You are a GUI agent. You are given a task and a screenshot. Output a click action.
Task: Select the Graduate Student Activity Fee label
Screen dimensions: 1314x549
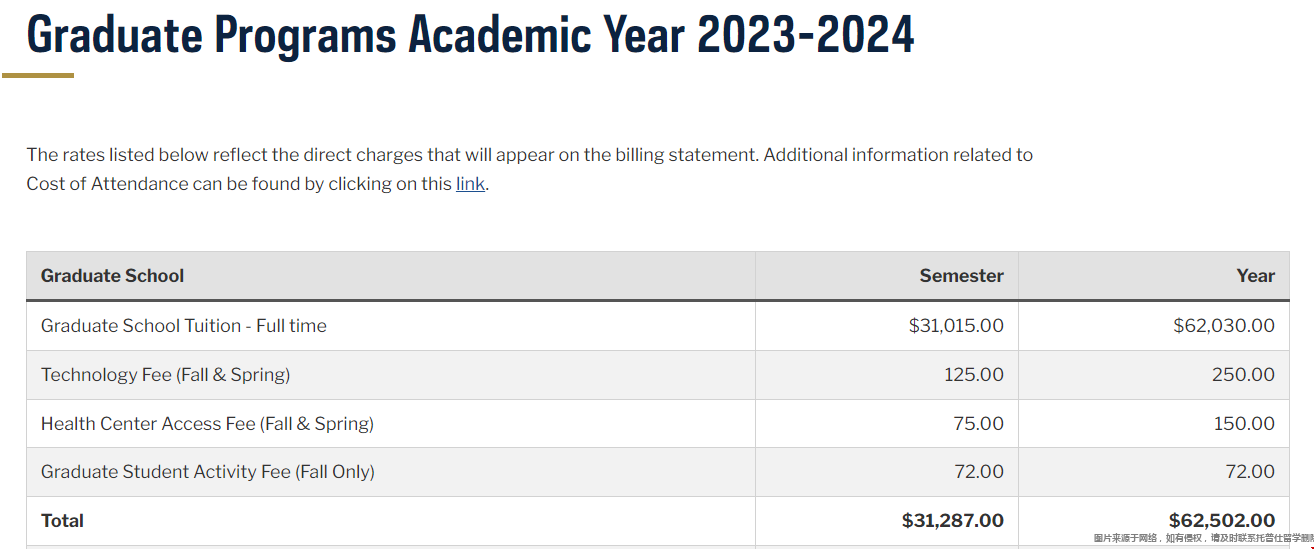coord(208,472)
